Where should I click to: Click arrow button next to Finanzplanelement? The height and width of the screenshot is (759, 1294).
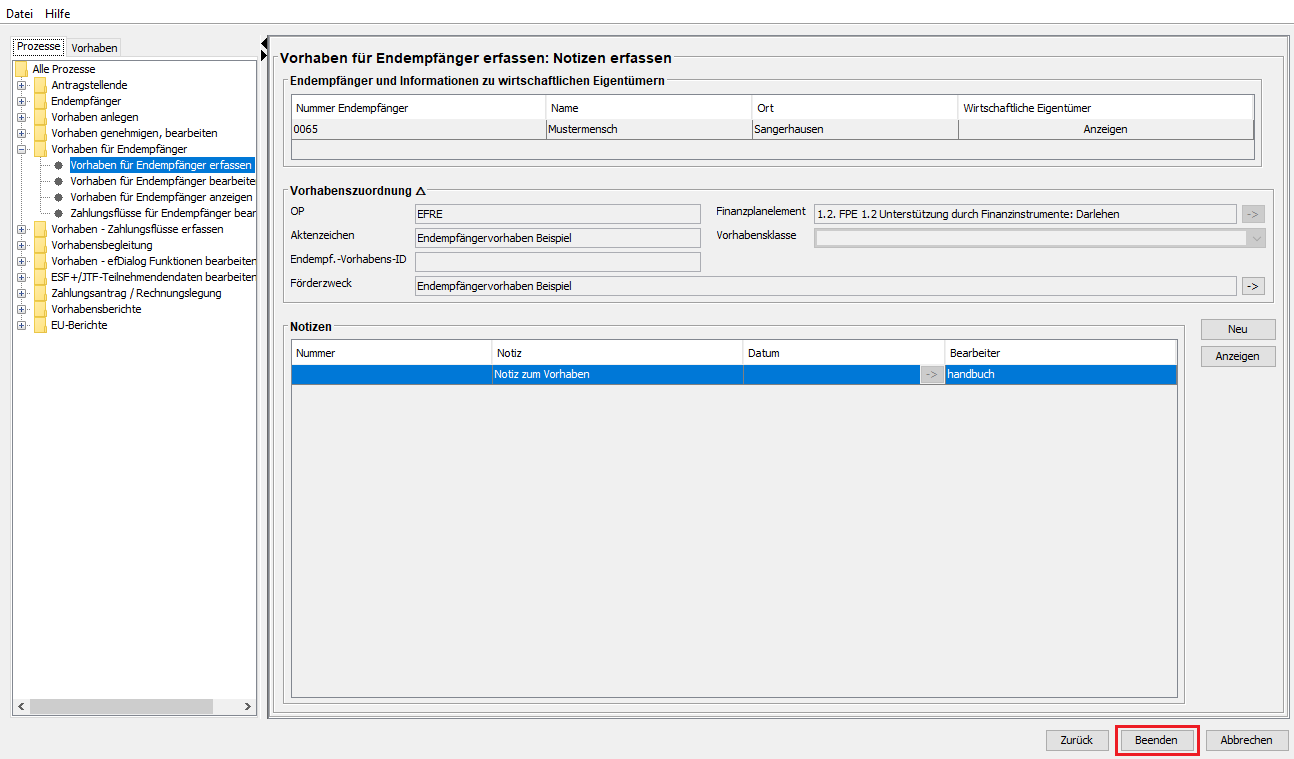1253,213
